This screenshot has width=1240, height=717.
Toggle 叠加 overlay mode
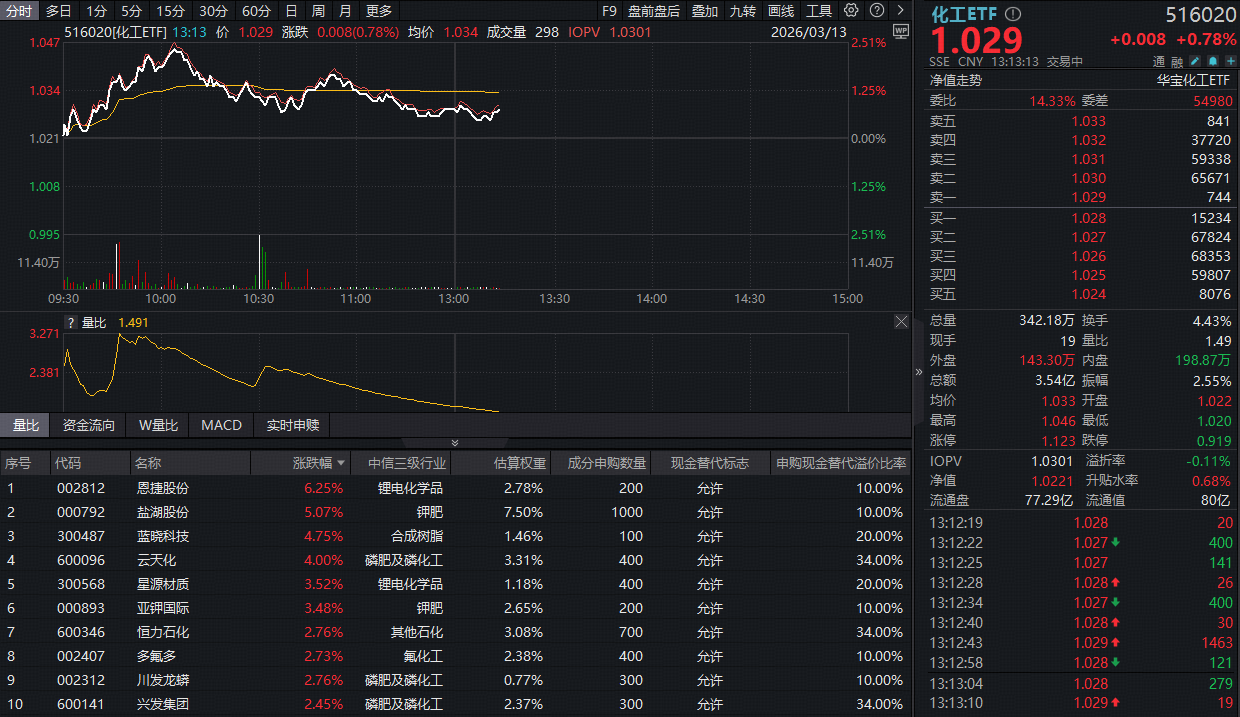pyautogui.click(x=703, y=10)
